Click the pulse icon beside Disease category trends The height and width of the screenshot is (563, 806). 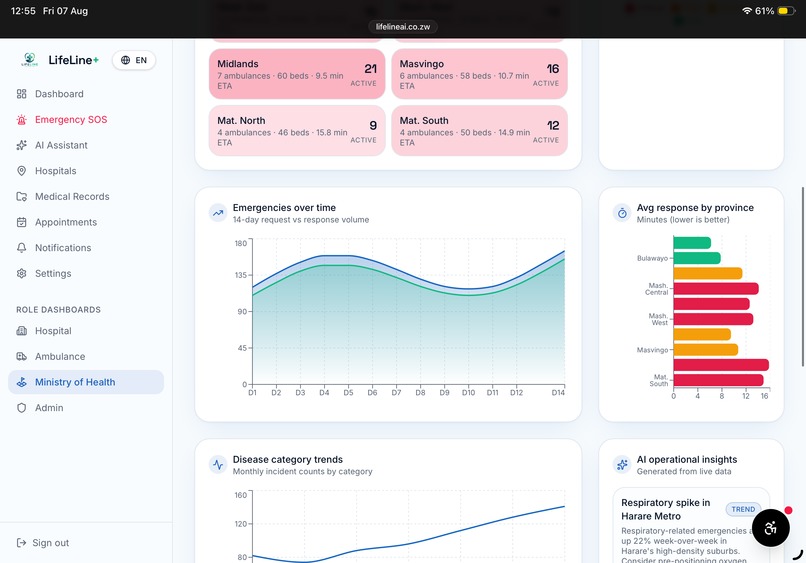point(218,465)
